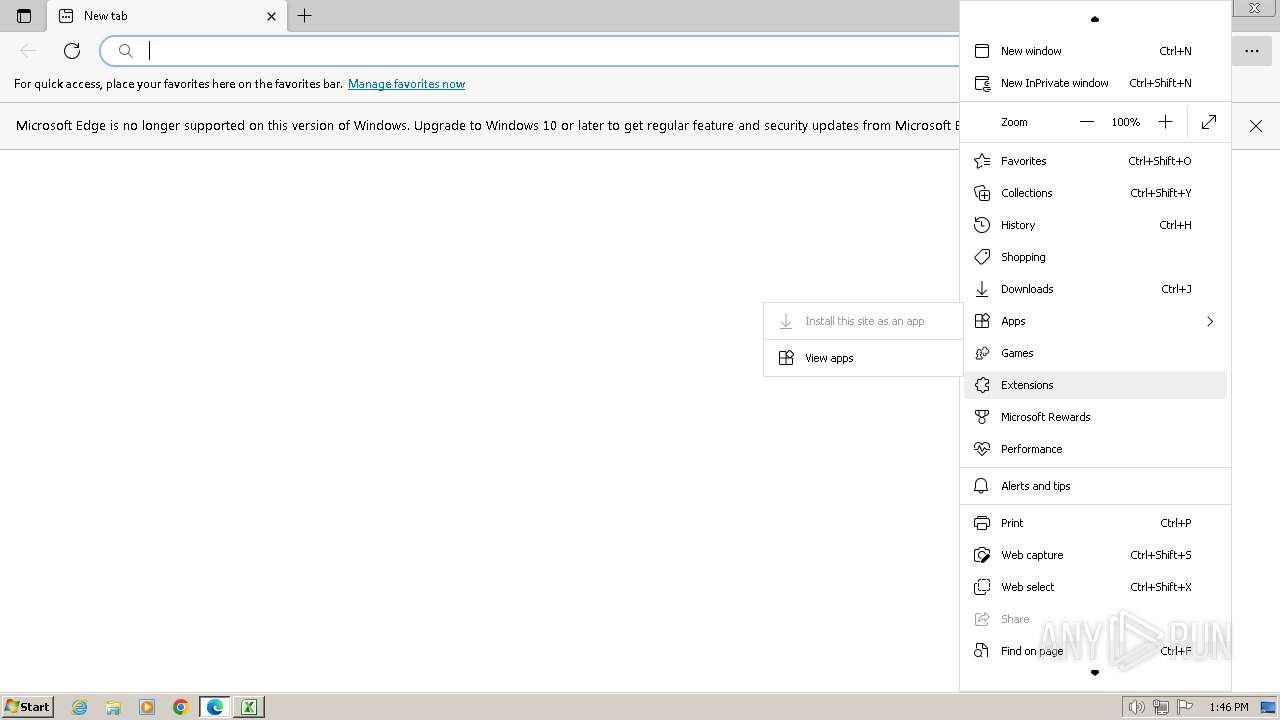Click the Web select icon

point(982,587)
